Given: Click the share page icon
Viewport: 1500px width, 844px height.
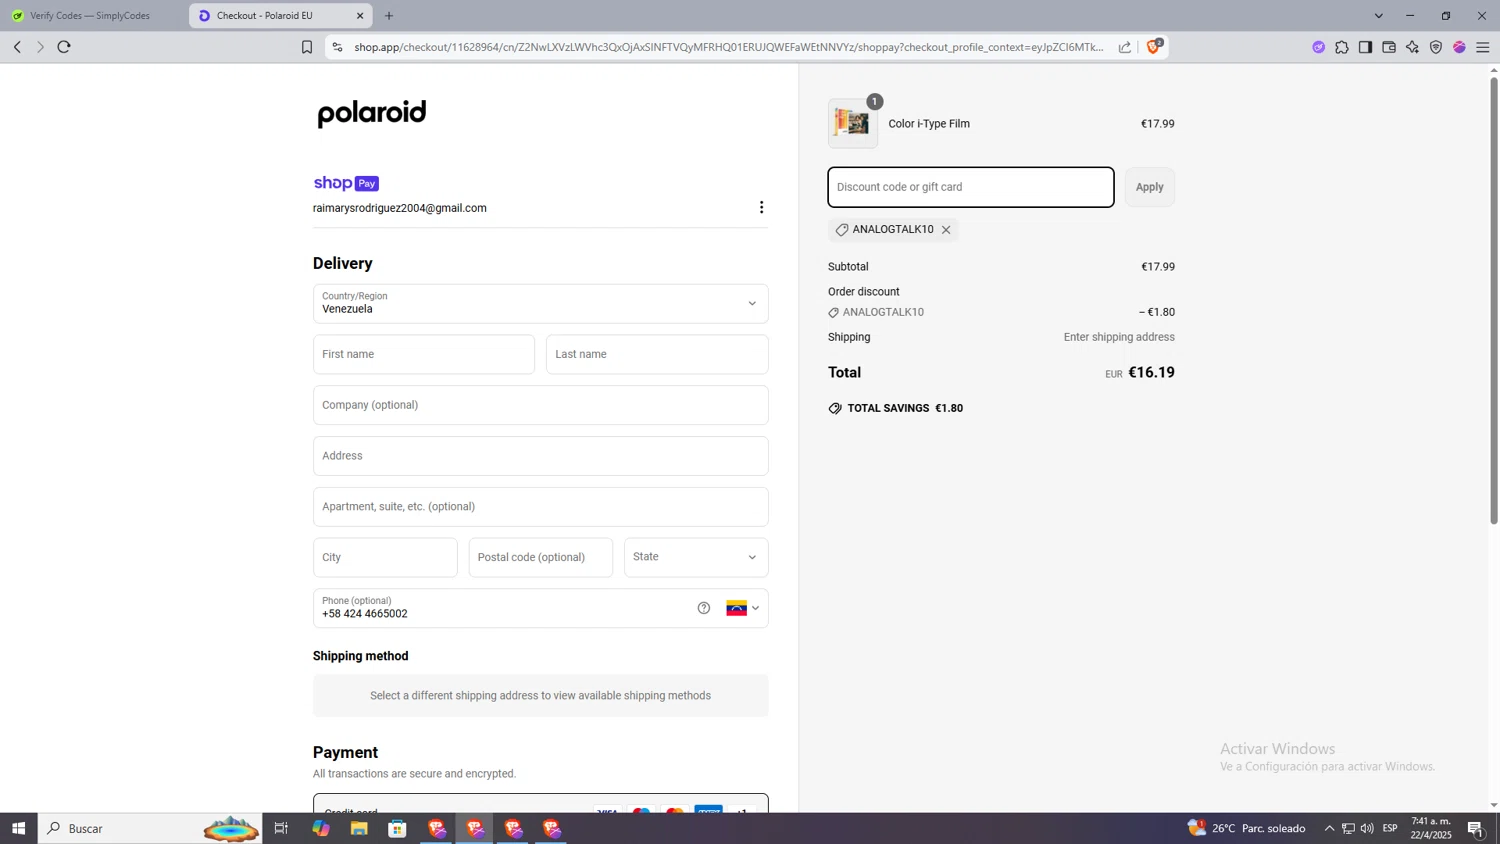Looking at the screenshot, I should 1125,47.
